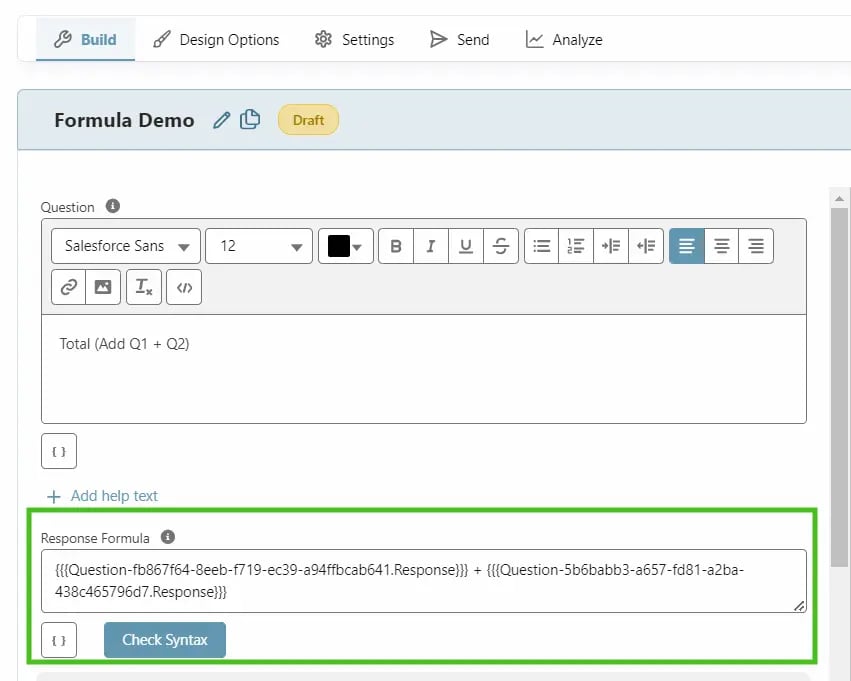Screen dimensions: 851x681
Task: Toggle bold formatting
Action: 396,246
